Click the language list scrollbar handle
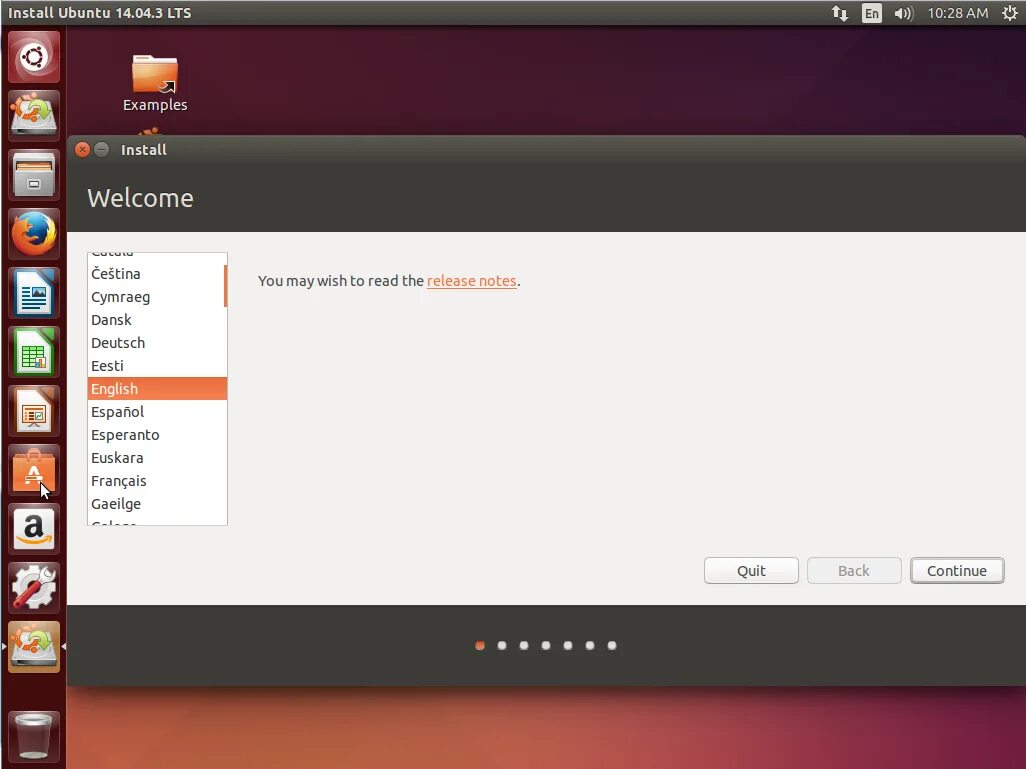Screen dimensions: 1026x769 pyautogui.click(x=225, y=285)
